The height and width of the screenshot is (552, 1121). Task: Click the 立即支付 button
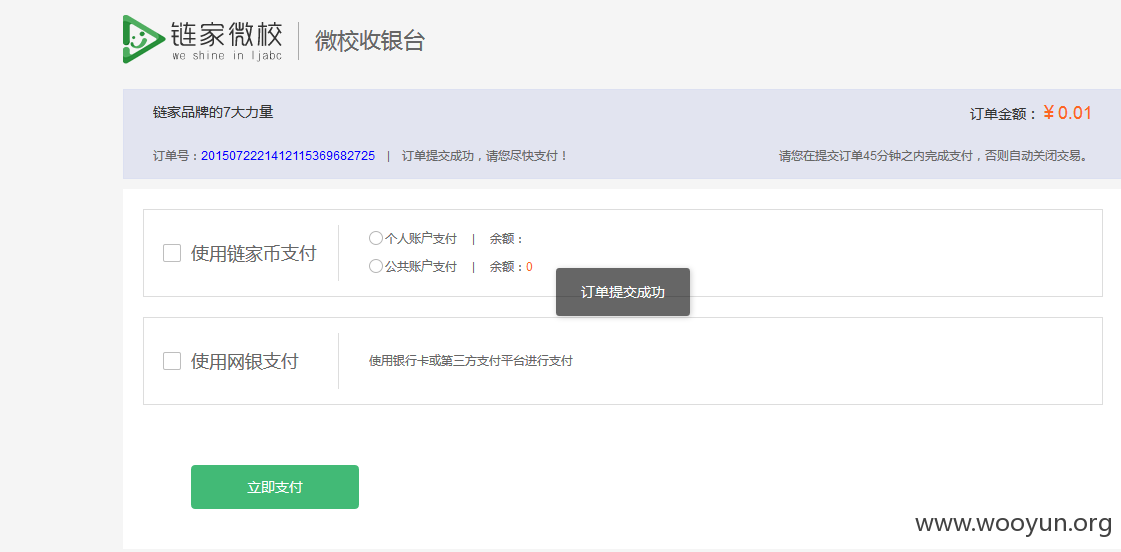[x=275, y=487]
